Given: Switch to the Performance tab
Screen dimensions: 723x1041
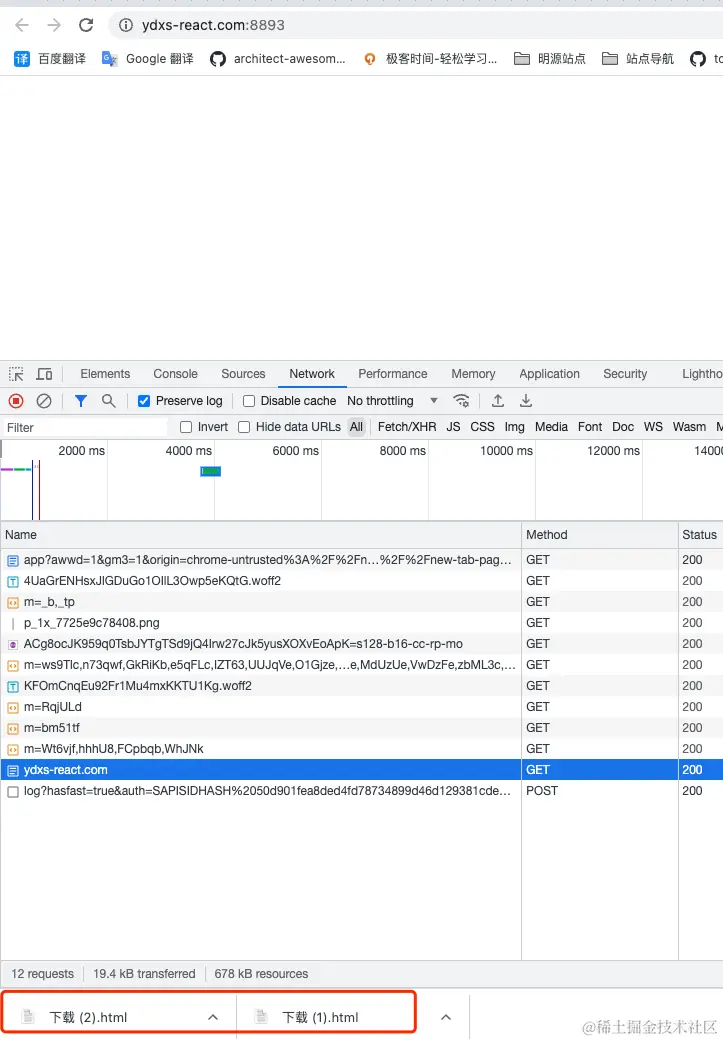Looking at the screenshot, I should pos(393,374).
